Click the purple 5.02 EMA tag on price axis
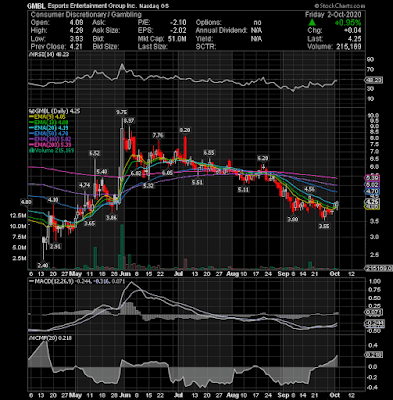The image size is (393, 400). coord(372,185)
